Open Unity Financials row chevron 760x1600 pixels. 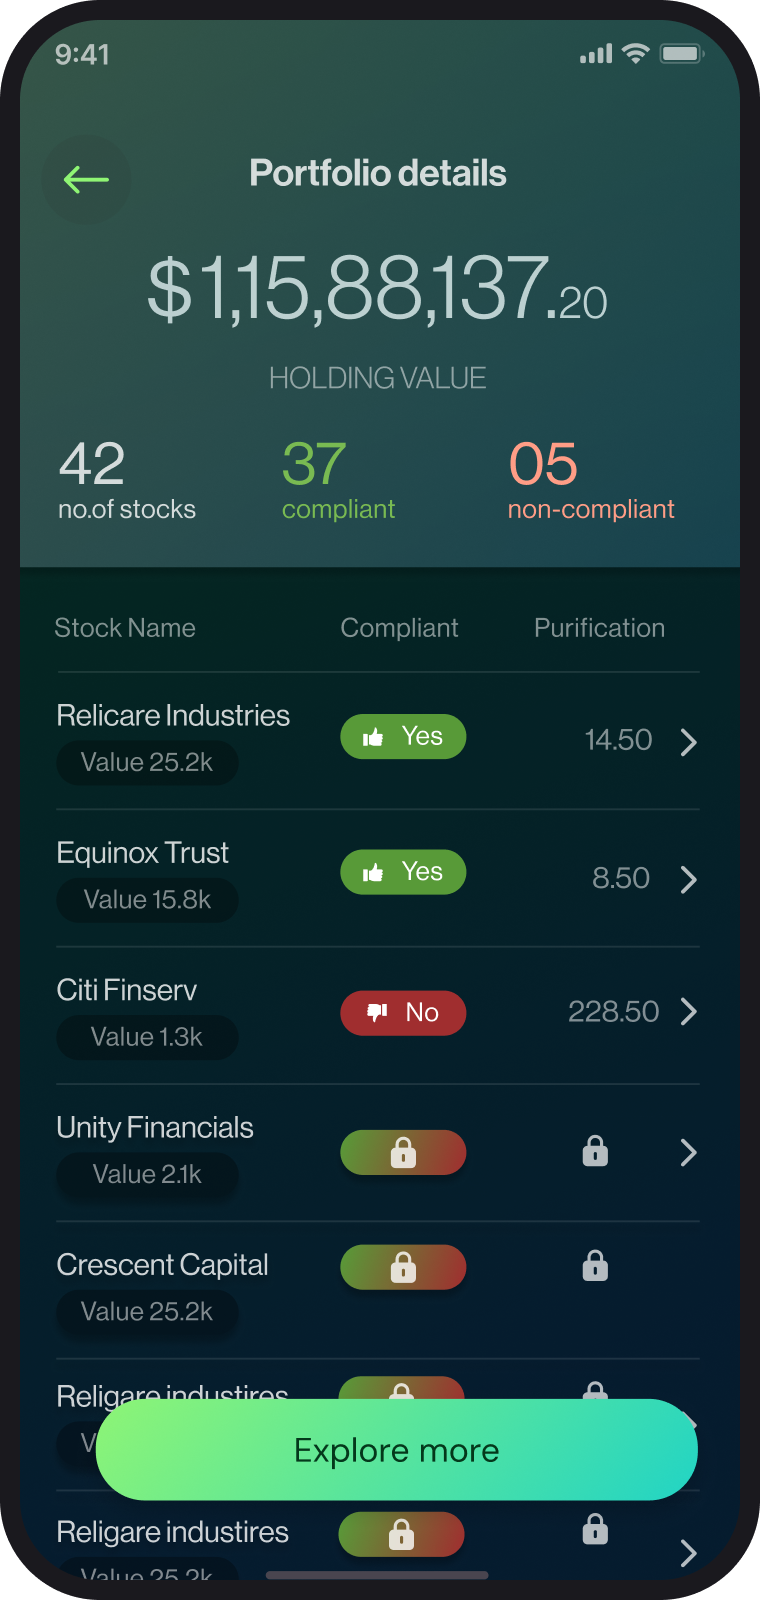coord(688,1153)
